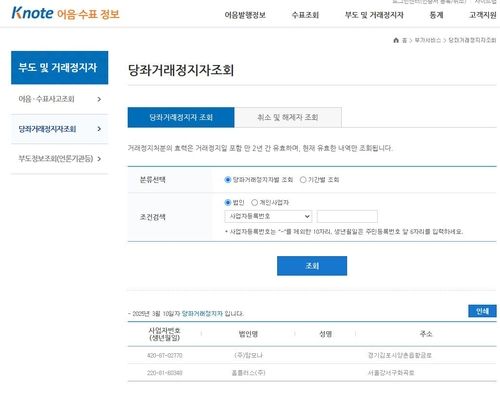Click the 조회 search button

click(312, 266)
